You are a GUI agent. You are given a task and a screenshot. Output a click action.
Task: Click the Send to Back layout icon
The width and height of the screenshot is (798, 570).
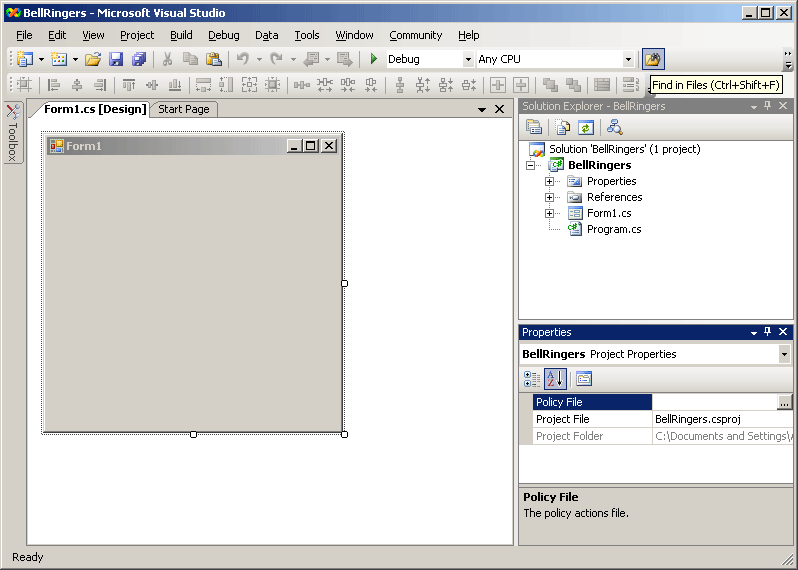coord(574,84)
